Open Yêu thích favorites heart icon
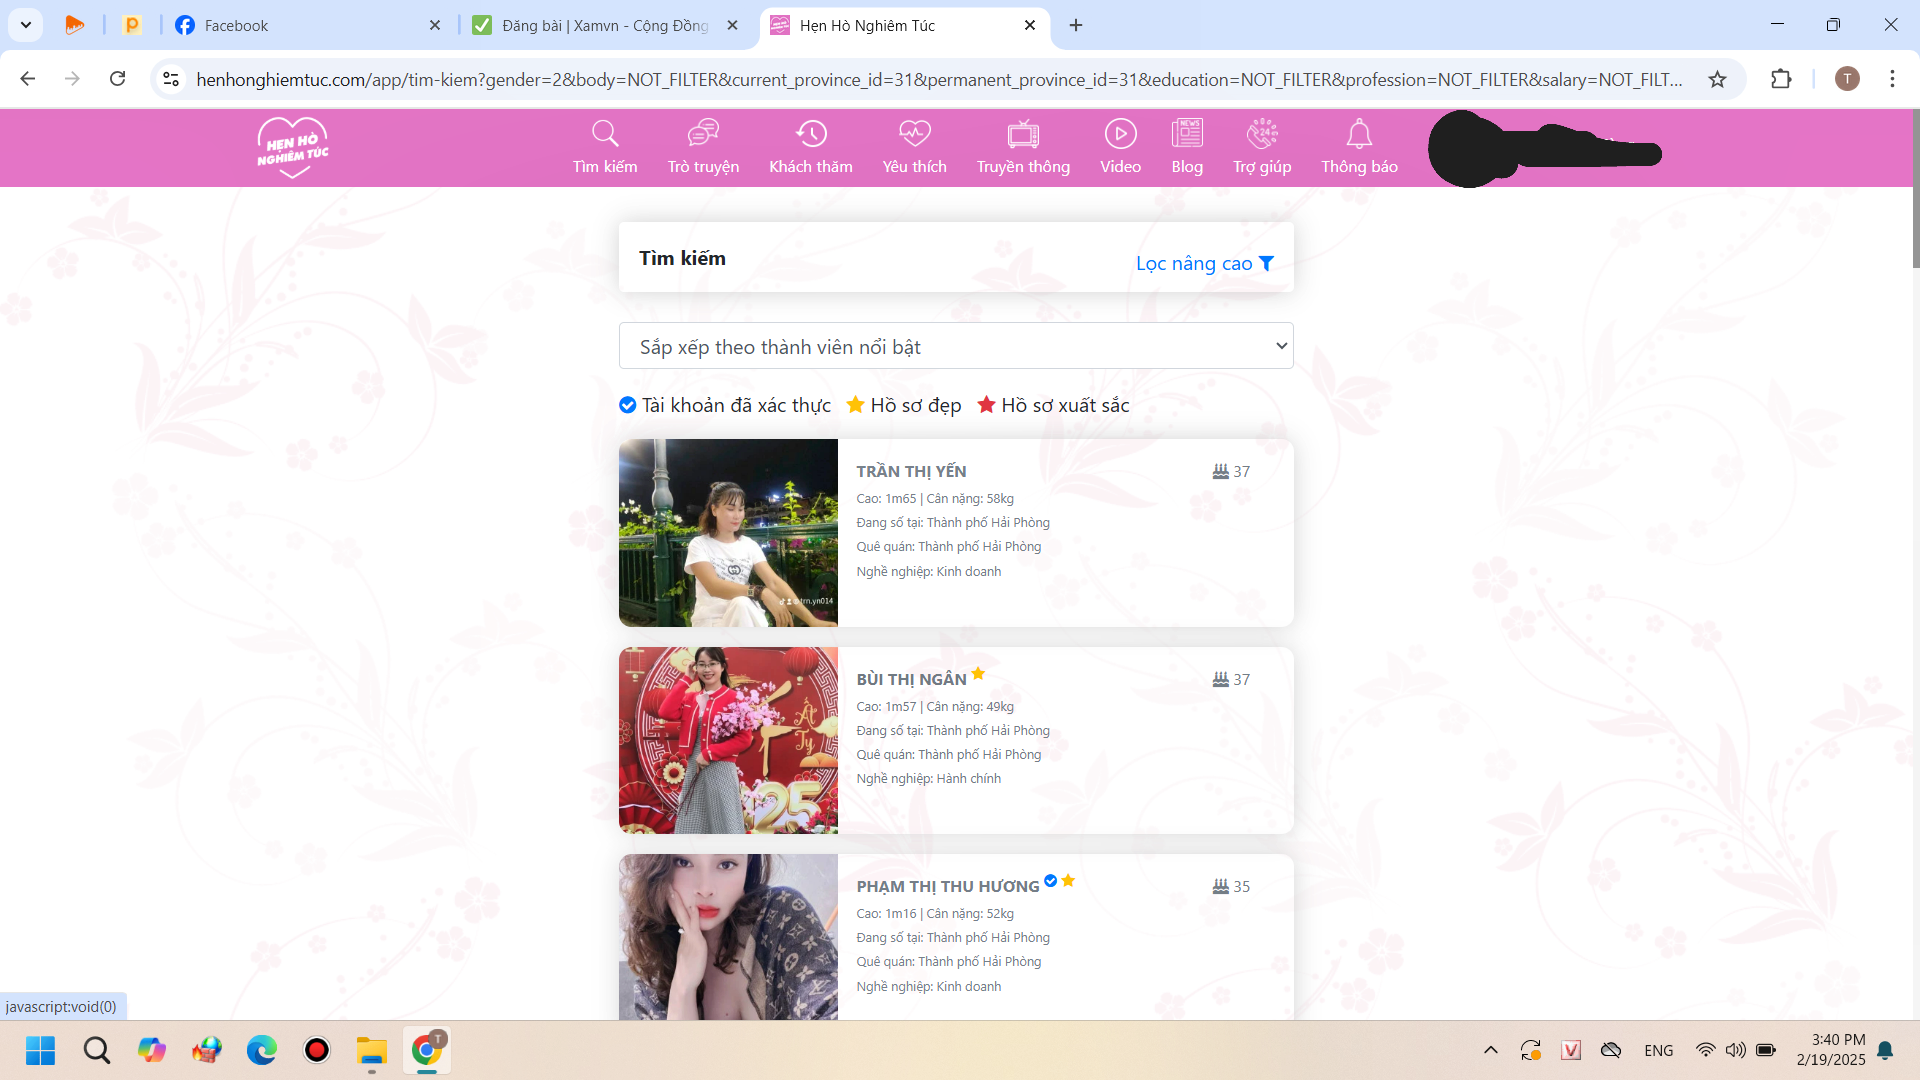Screen dimensions: 1920x1080 914,134
